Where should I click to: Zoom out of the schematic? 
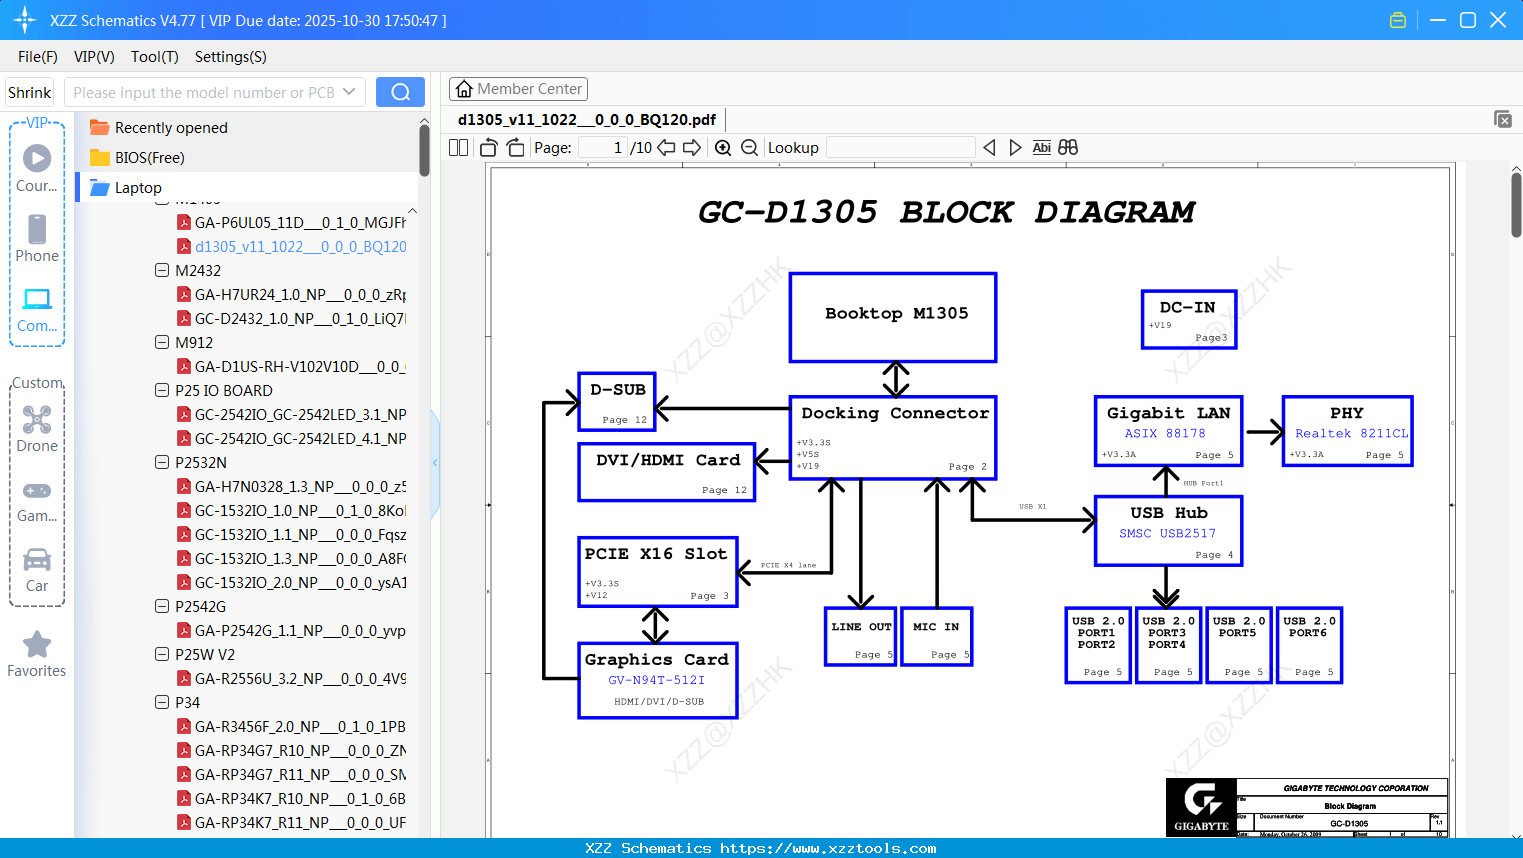(x=750, y=148)
